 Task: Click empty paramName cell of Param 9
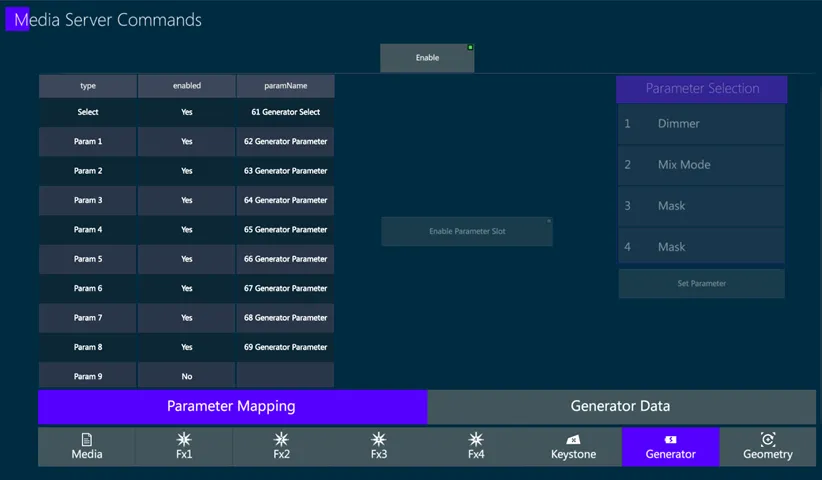[x=286, y=375]
